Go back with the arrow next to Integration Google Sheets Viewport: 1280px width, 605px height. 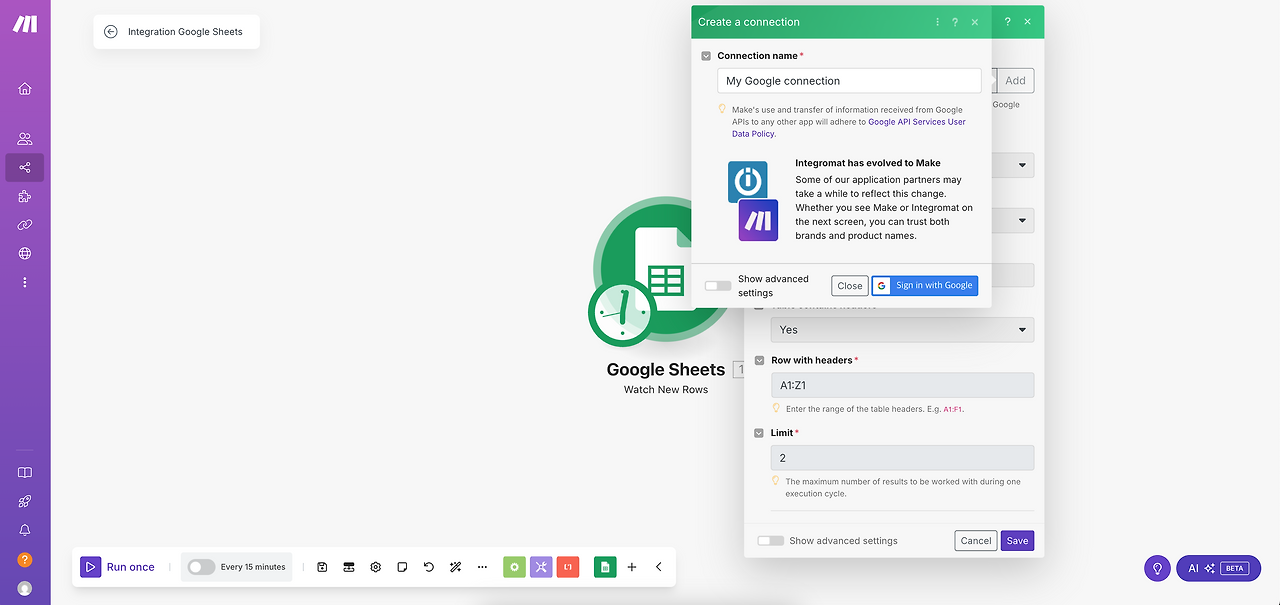click(x=111, y=32)
